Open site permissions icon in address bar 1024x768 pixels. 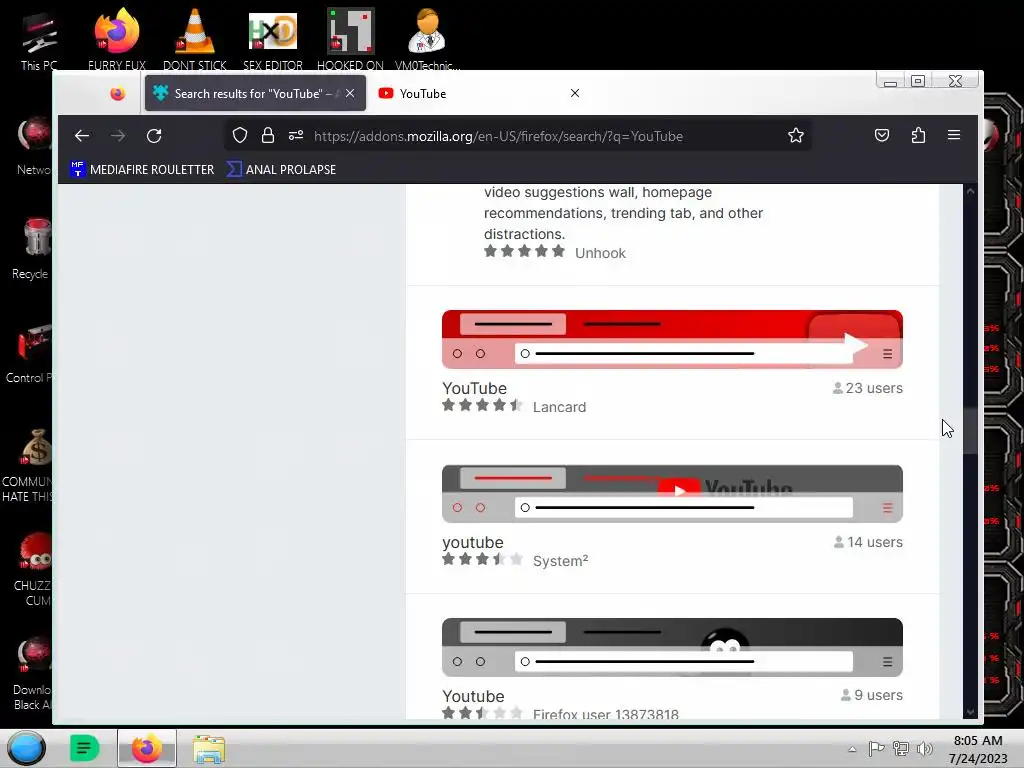(x=296, y=135)
